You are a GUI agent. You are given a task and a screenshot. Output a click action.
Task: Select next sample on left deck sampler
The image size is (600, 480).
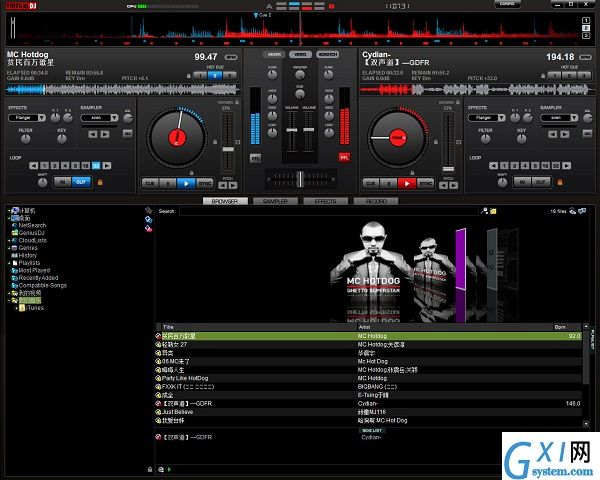[x=105, y=134]
